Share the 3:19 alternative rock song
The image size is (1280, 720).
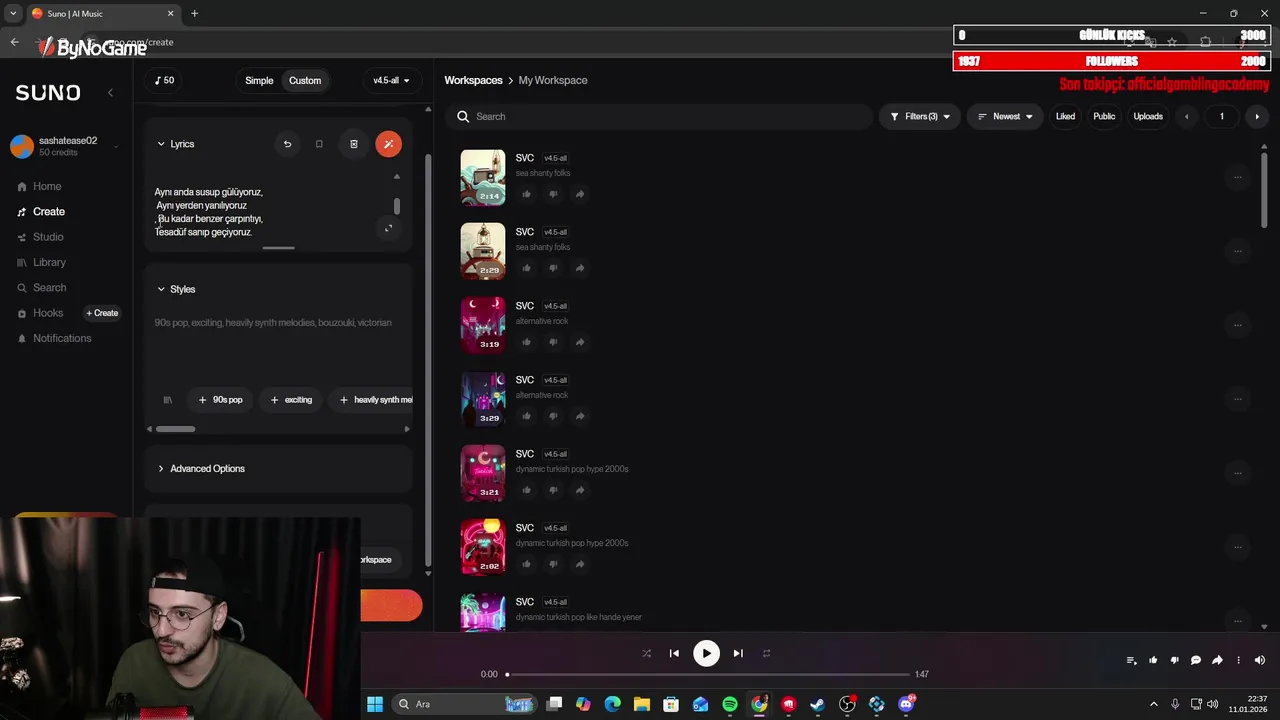580,342
